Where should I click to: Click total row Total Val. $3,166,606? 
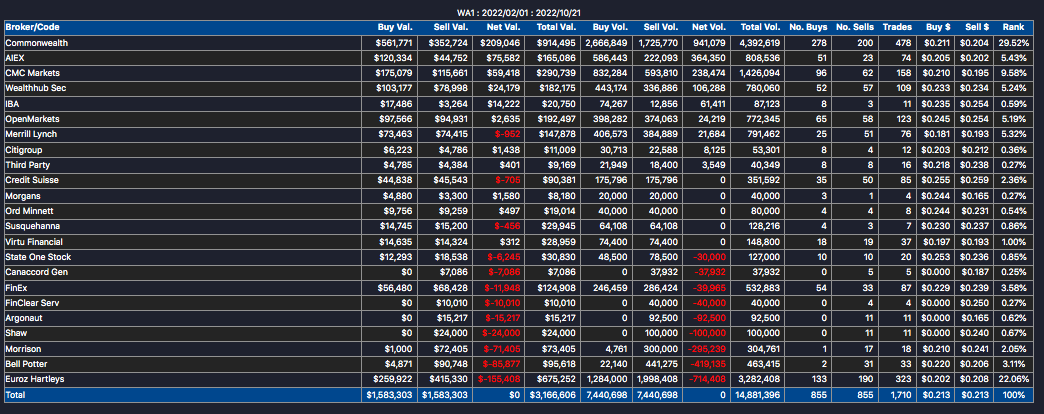(555, 395)
